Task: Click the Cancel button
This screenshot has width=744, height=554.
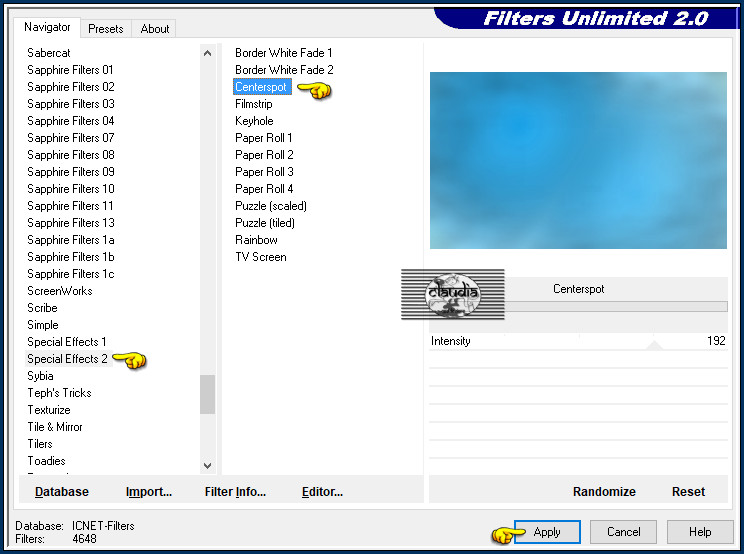Action: tap(623, 532)
